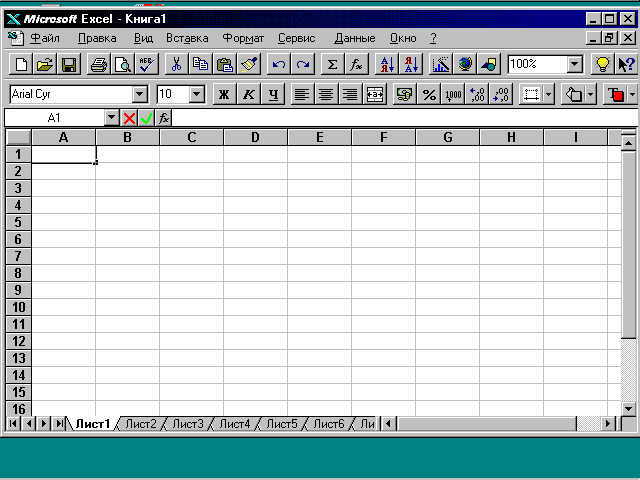This screenshot has height=480, width=640.
Task: Run the ABC spelling check
Action: (146, 64)
